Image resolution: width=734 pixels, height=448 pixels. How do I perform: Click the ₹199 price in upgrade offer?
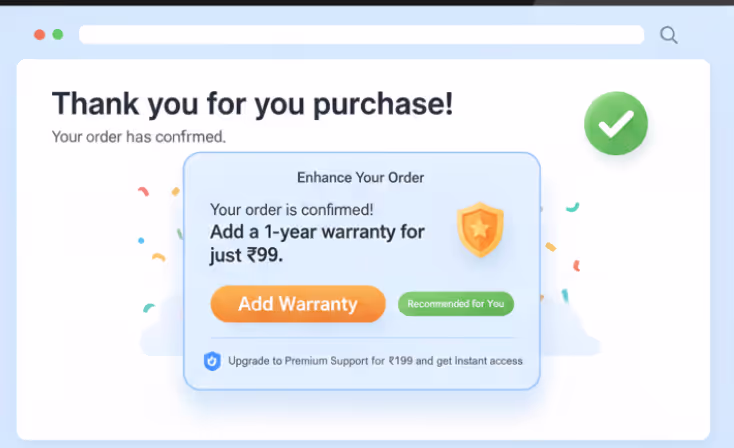point(405,361)
